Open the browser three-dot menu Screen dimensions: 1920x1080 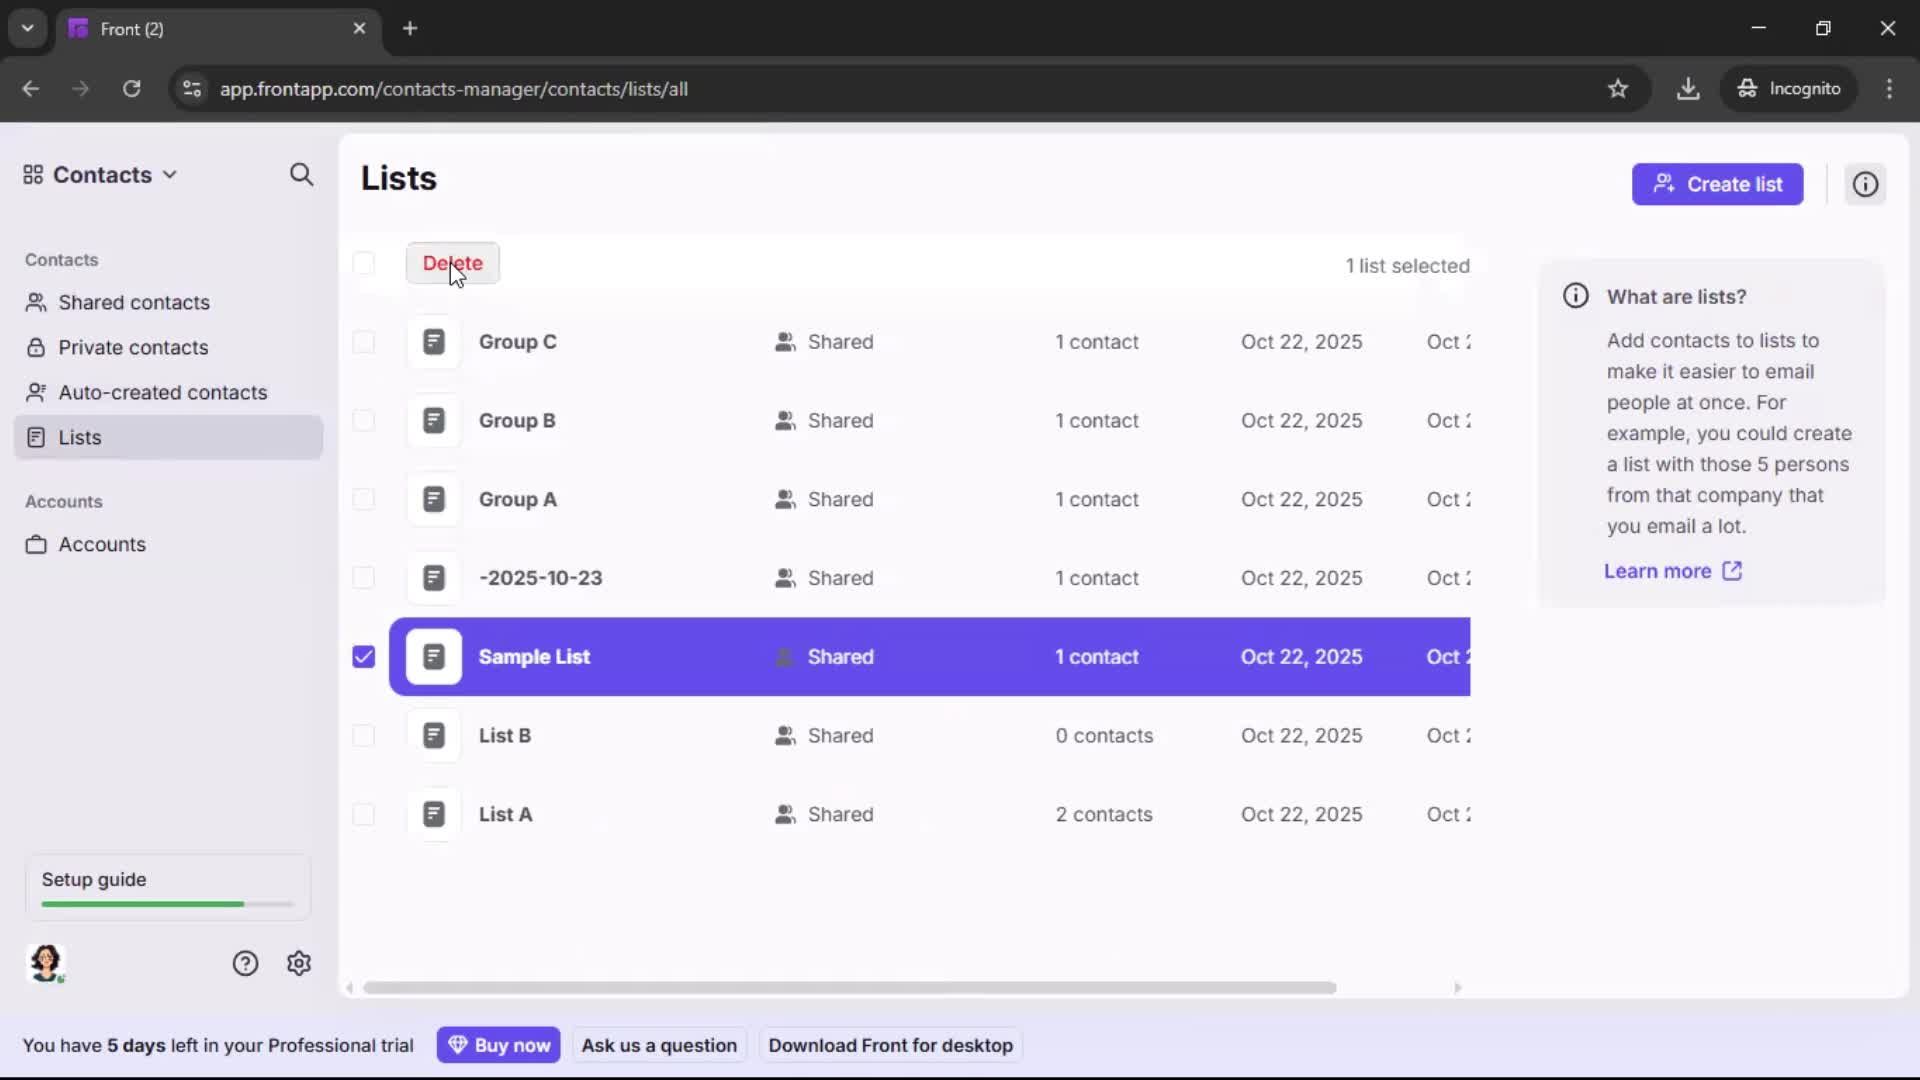pyautogui.click(x=1891, y=88)
